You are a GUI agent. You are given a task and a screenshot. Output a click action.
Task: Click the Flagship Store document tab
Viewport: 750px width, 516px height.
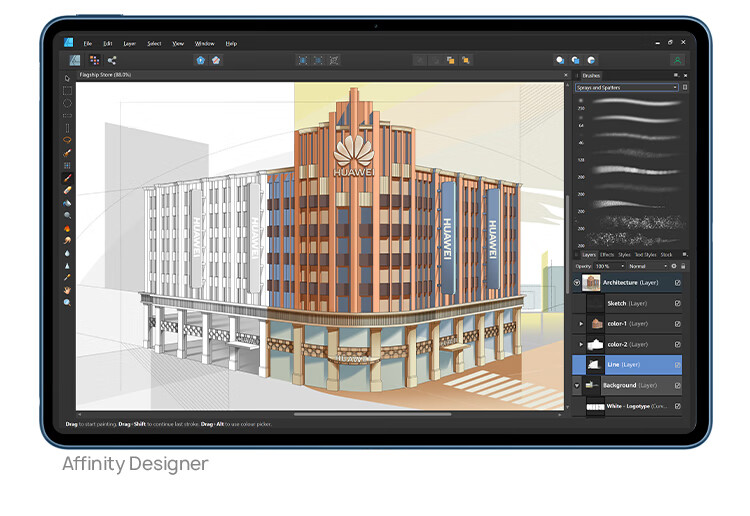105,75
